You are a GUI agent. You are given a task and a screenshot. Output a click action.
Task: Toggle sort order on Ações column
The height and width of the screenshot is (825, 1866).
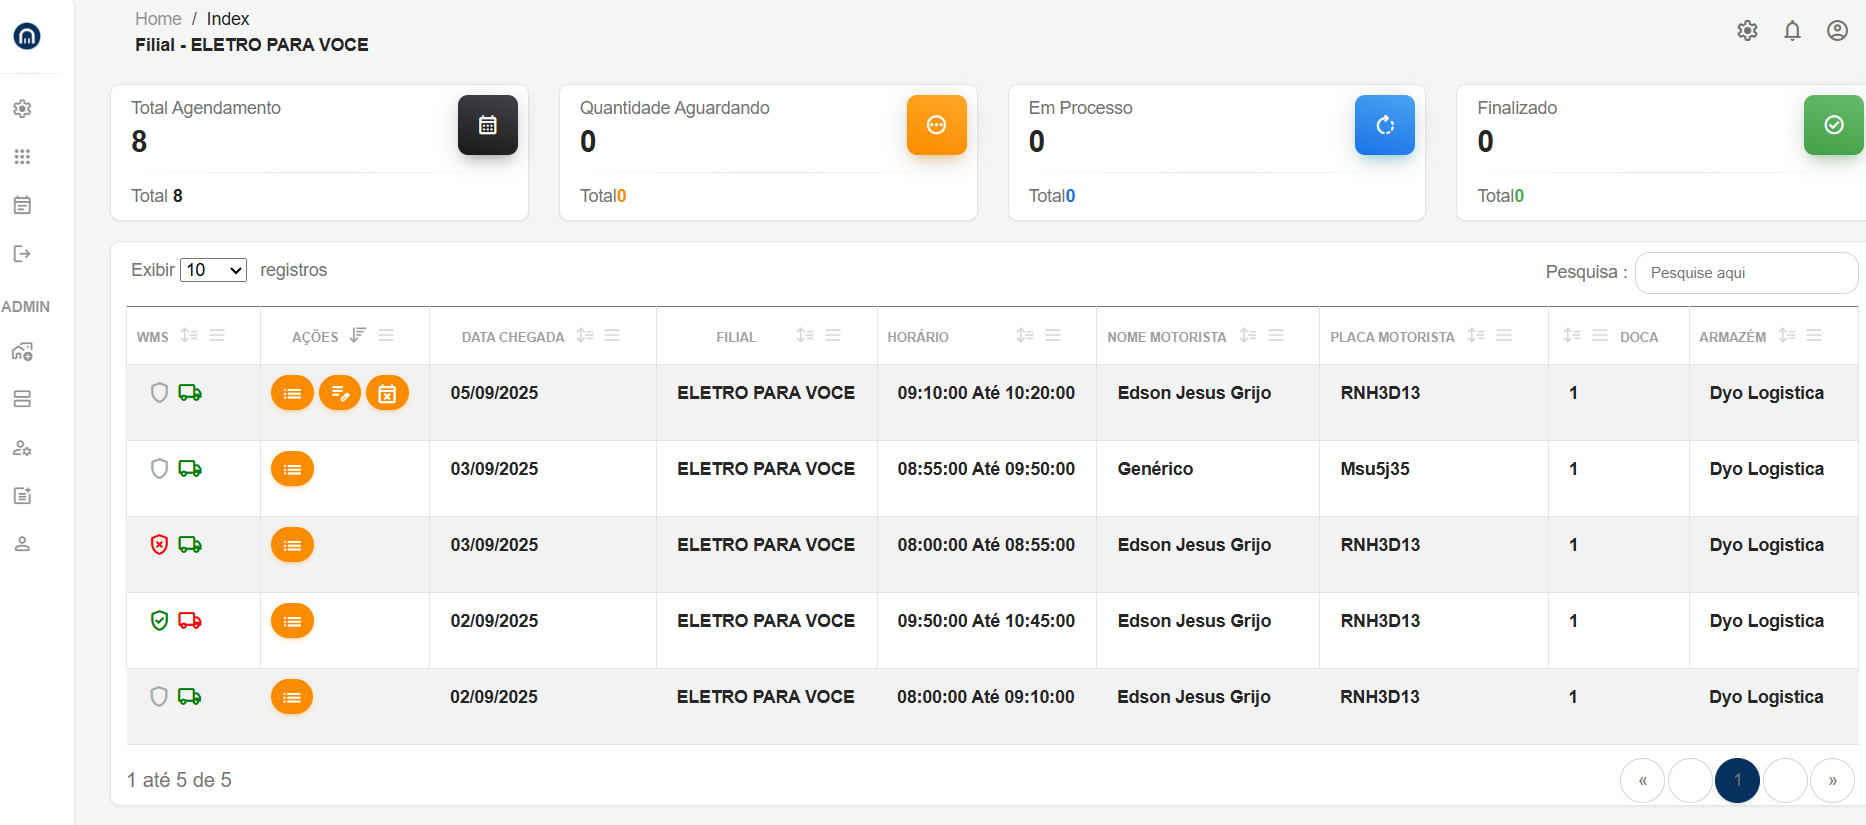pyautogui.click(x=358, y=336)
